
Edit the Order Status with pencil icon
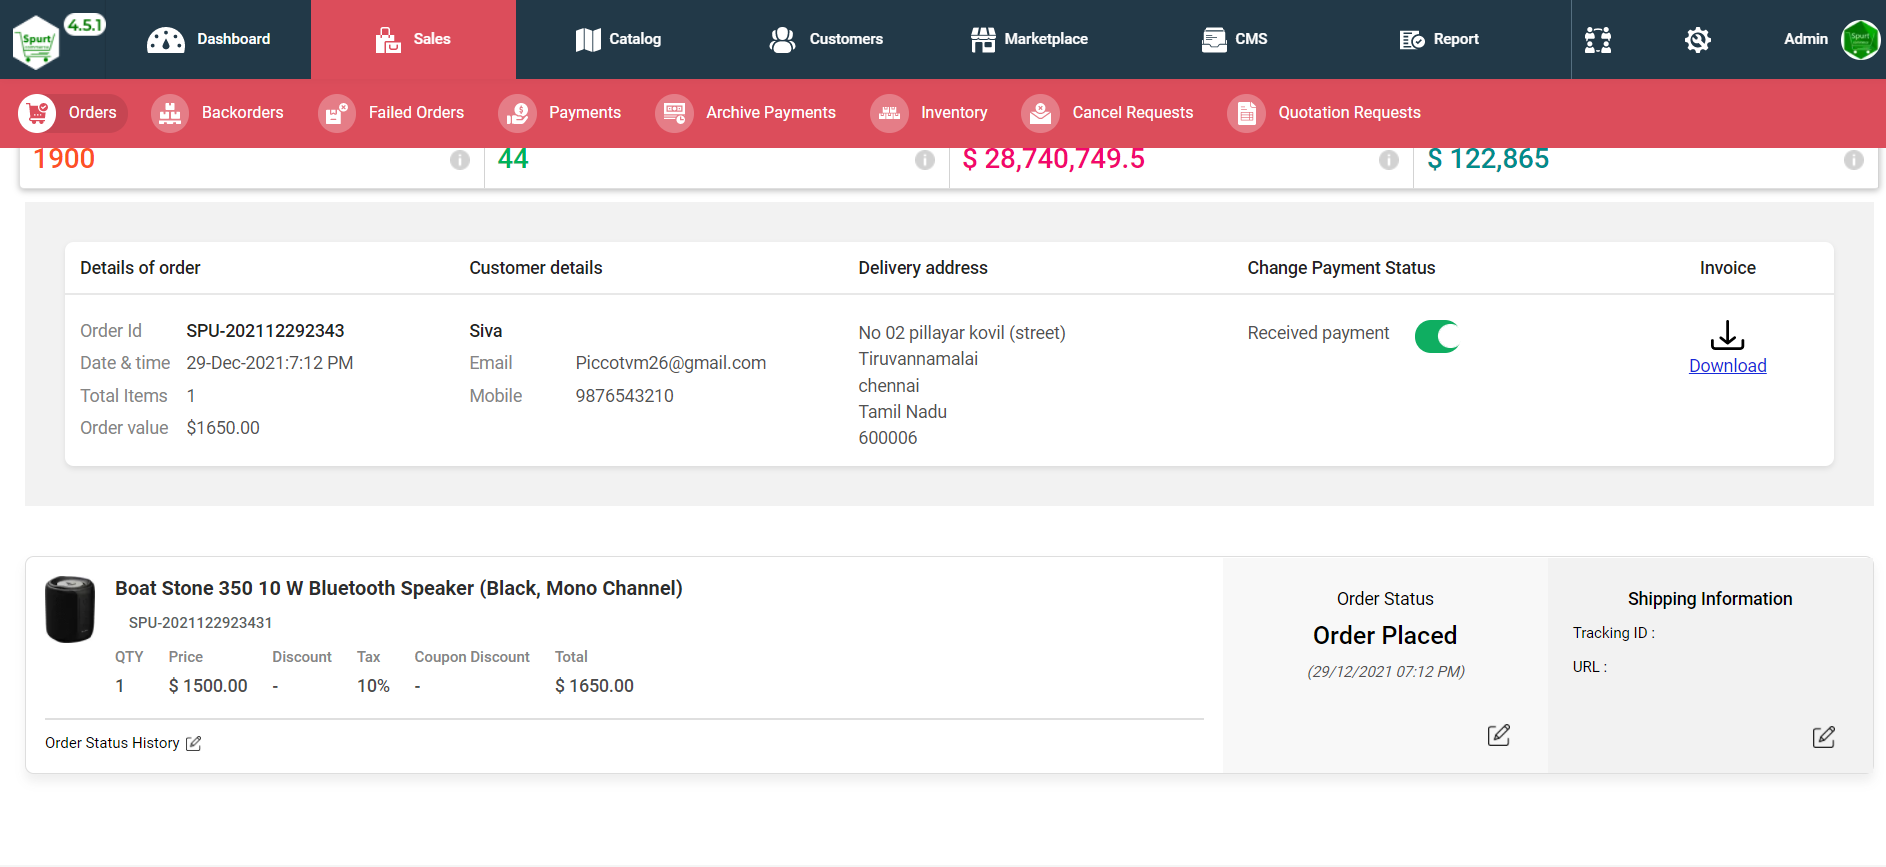pyautogui.click(x=1498, y=736)
